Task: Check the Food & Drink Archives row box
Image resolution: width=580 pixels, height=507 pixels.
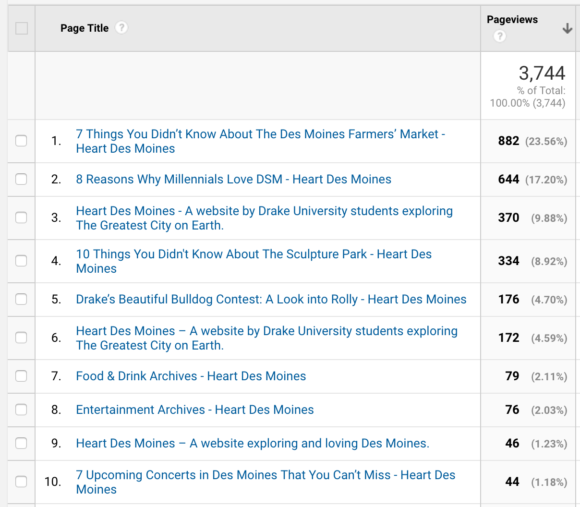Action: (x=21, y=376)
